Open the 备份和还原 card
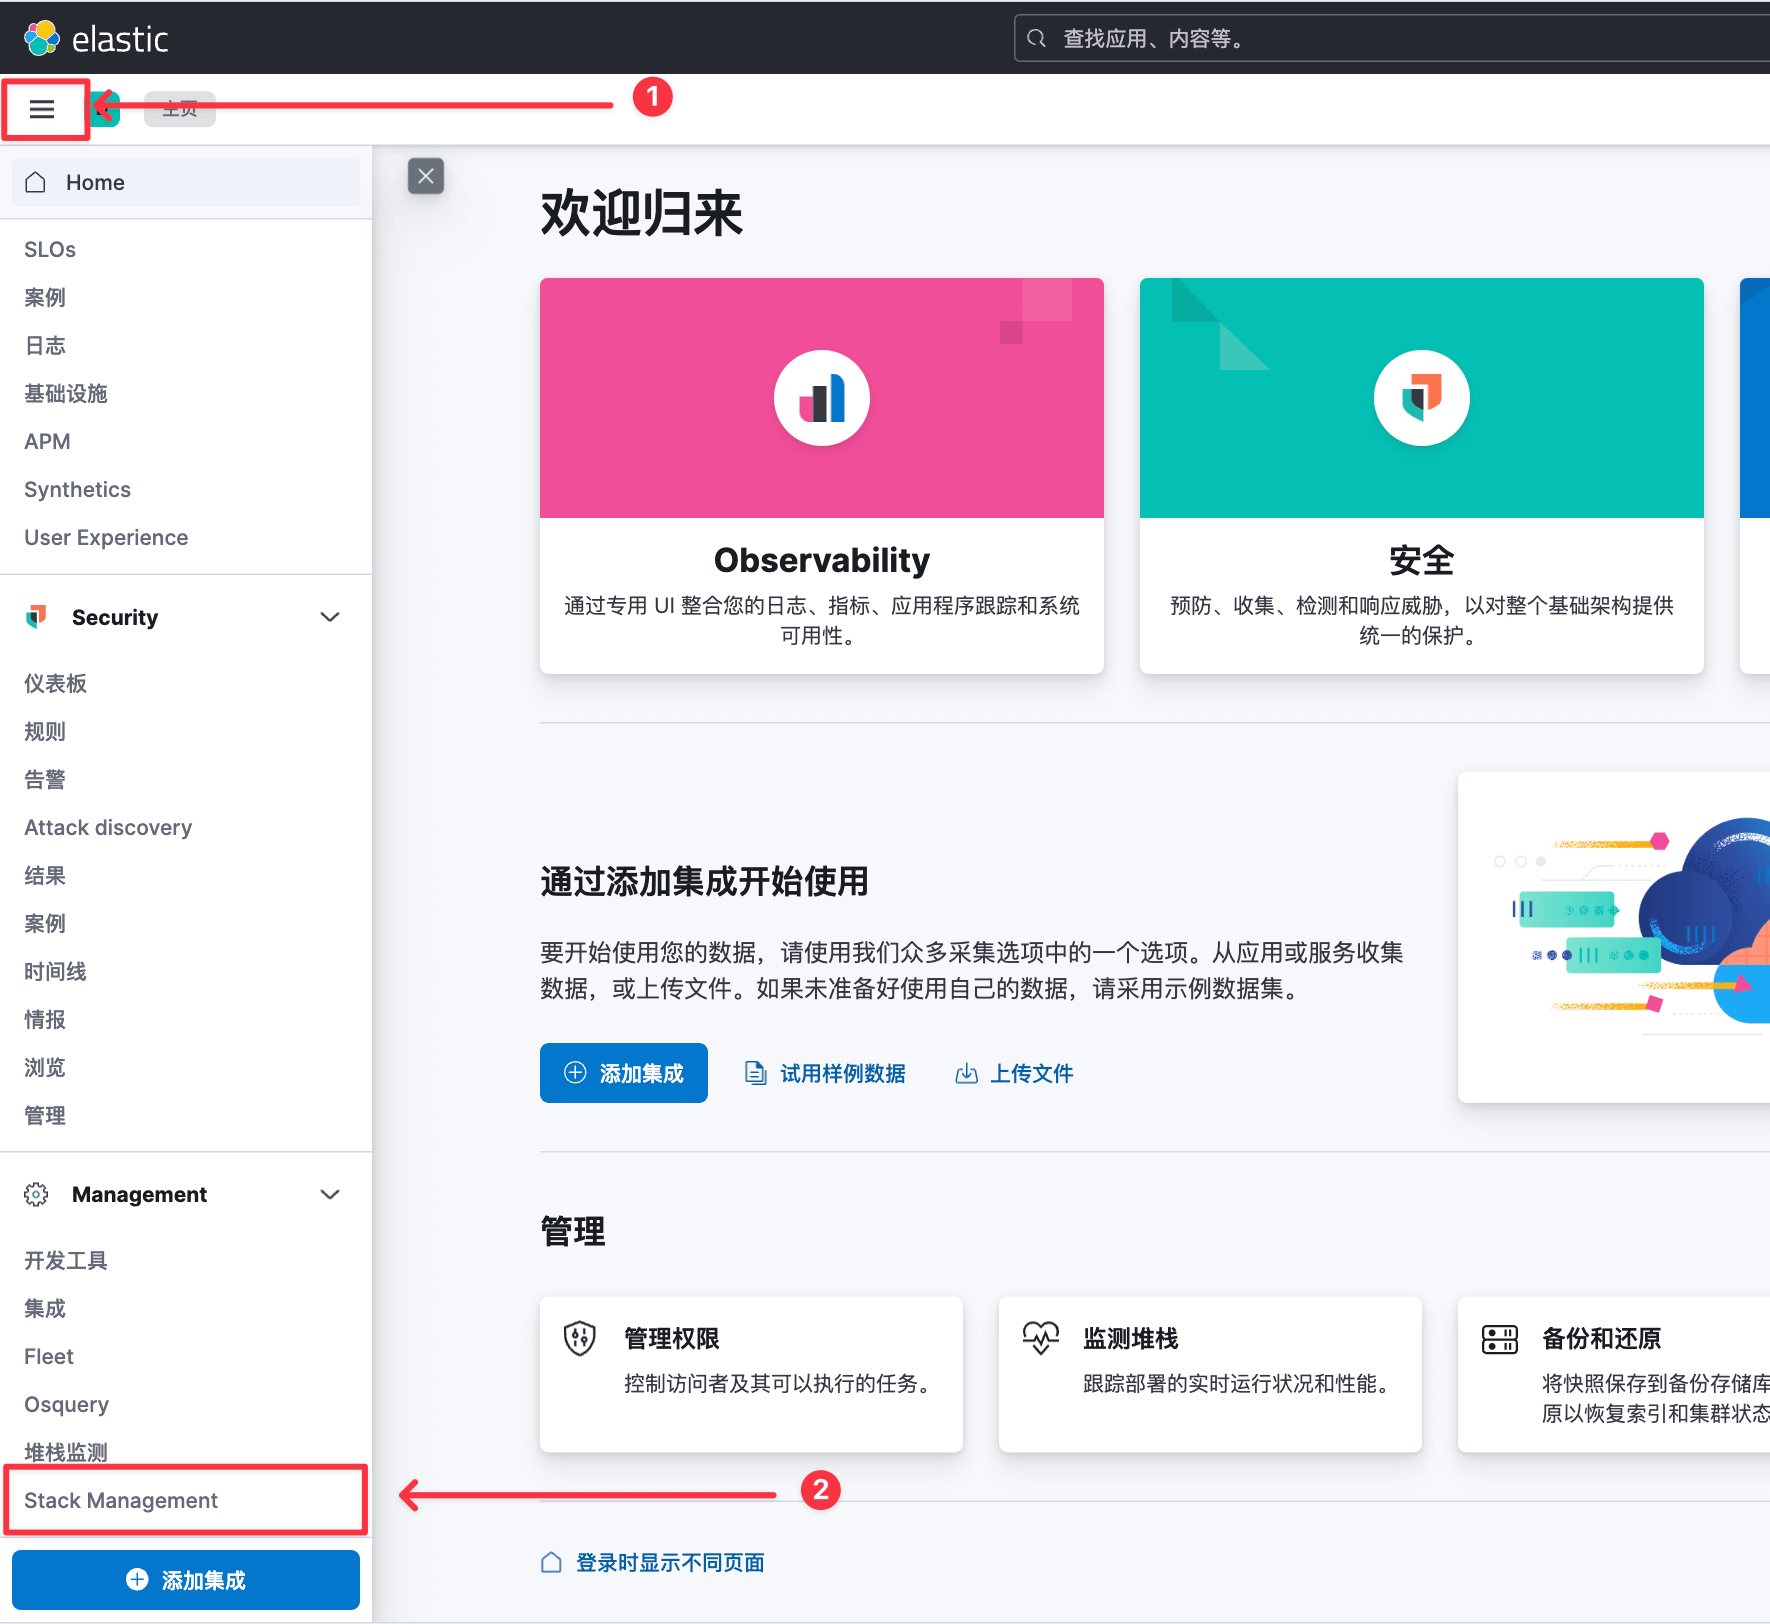The width and height of the screenshot is (1770, 1624). click(x=1614, y=1375)
